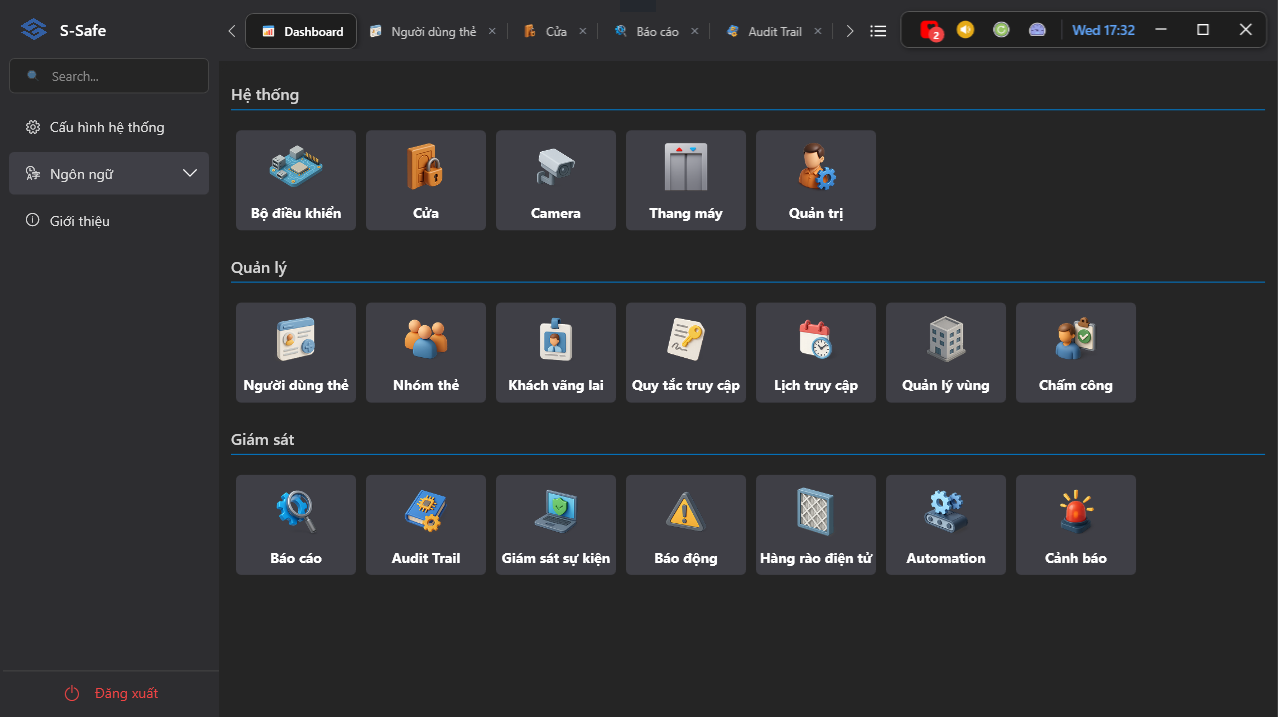This screenshot has height=717, width=1278.
Task: Click Đăng xuất to log out
Action: 111,693
